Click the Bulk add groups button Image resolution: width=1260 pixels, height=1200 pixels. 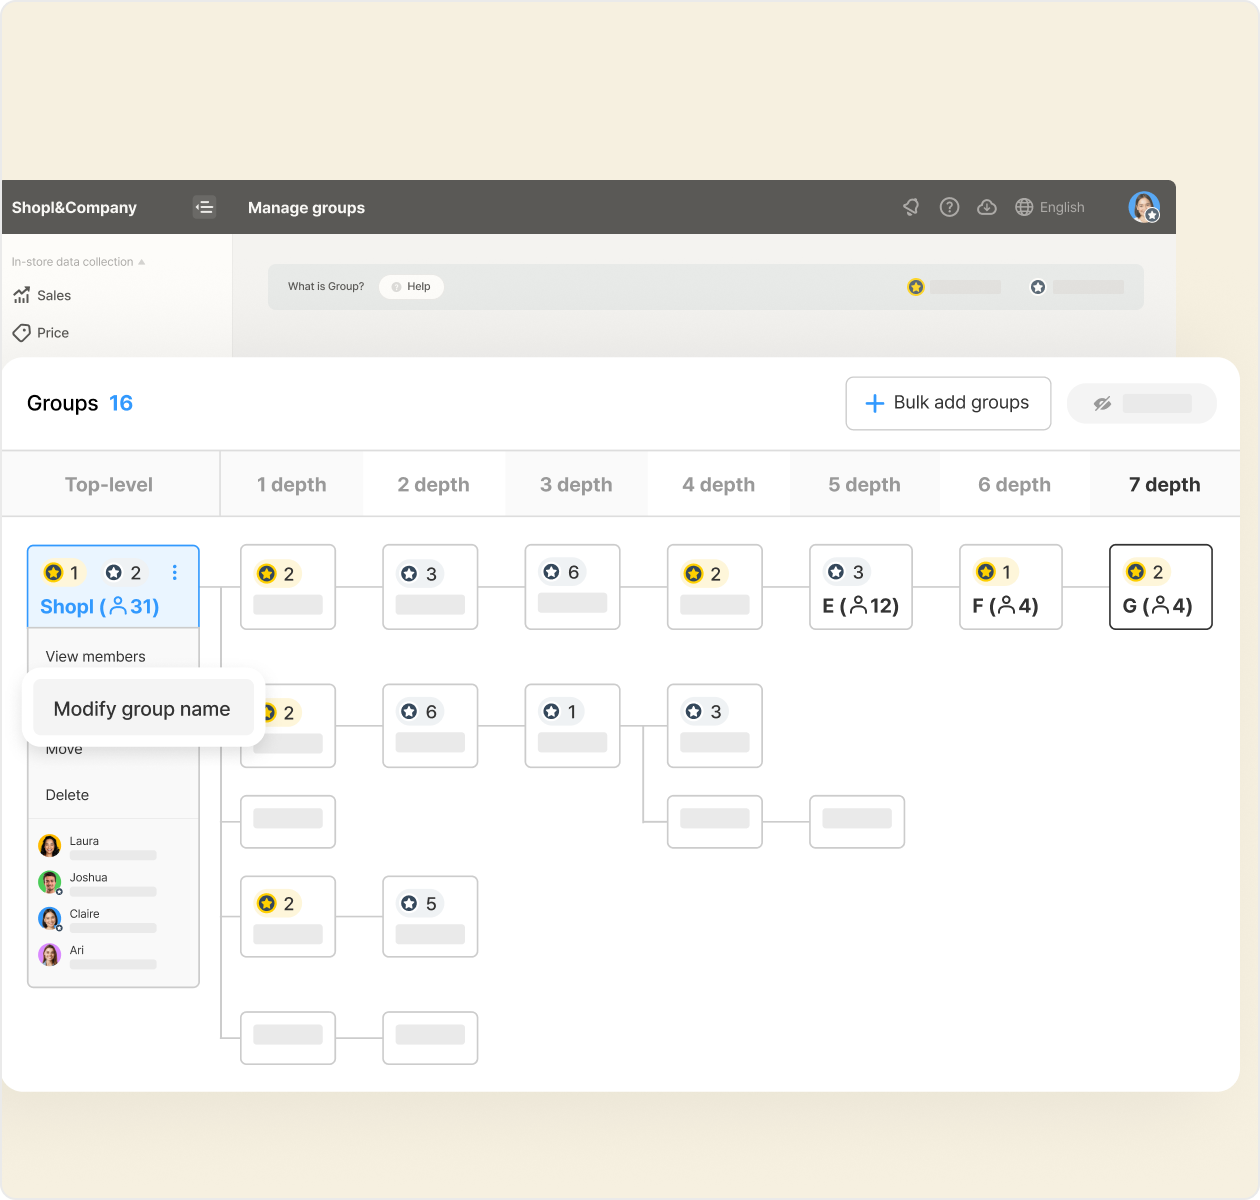[947, 403]
